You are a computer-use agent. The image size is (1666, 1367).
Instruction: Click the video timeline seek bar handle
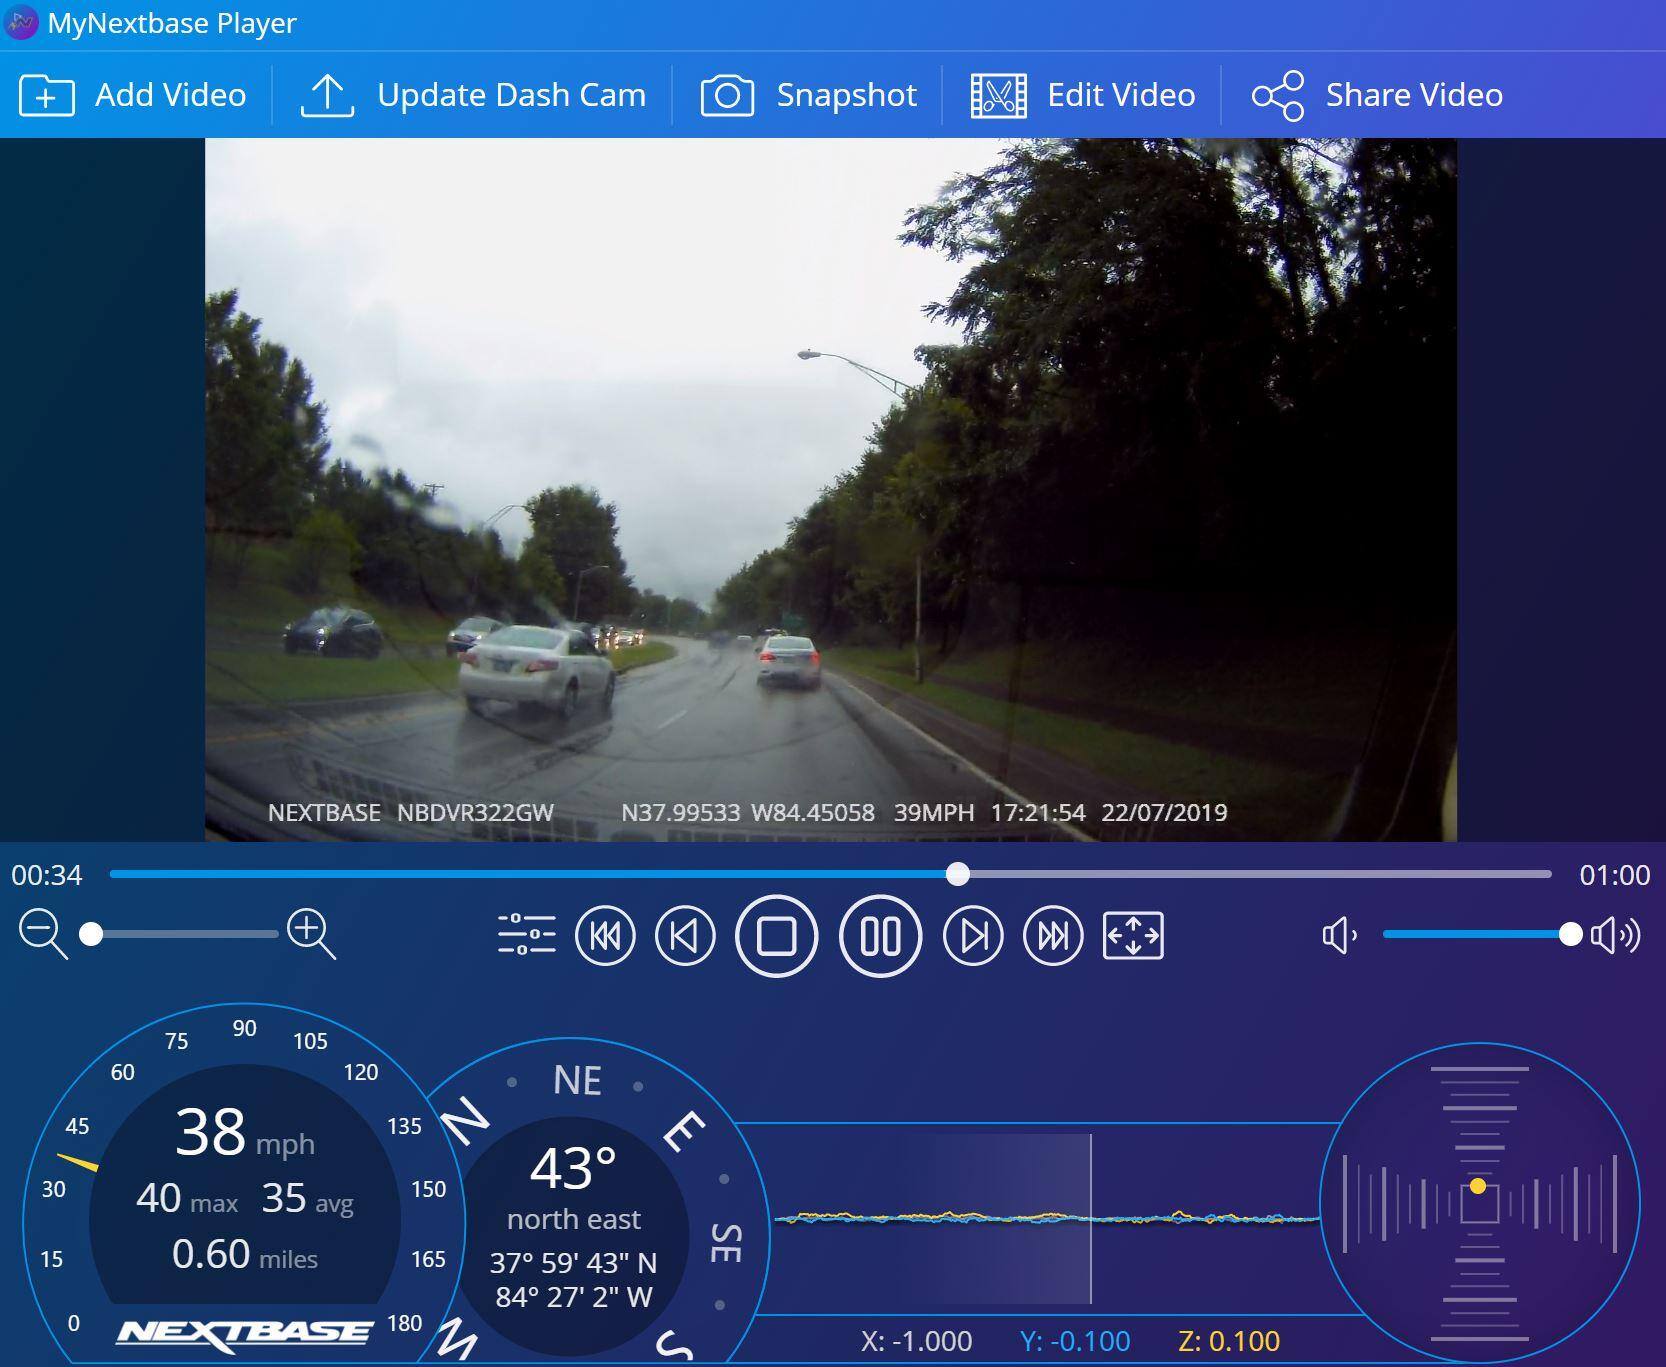[958, 874]
